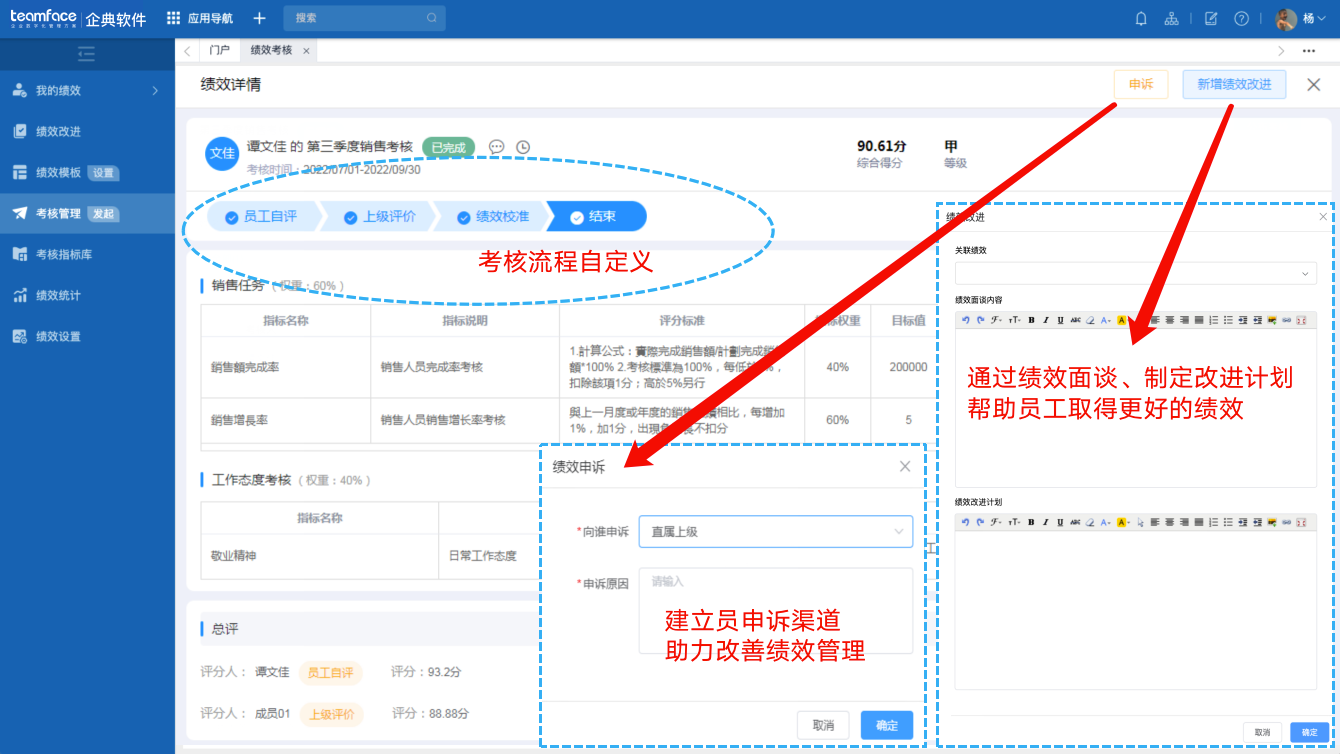Open the 向谁申诉 dropdown
1340x754 pixels.
[775, 531]
